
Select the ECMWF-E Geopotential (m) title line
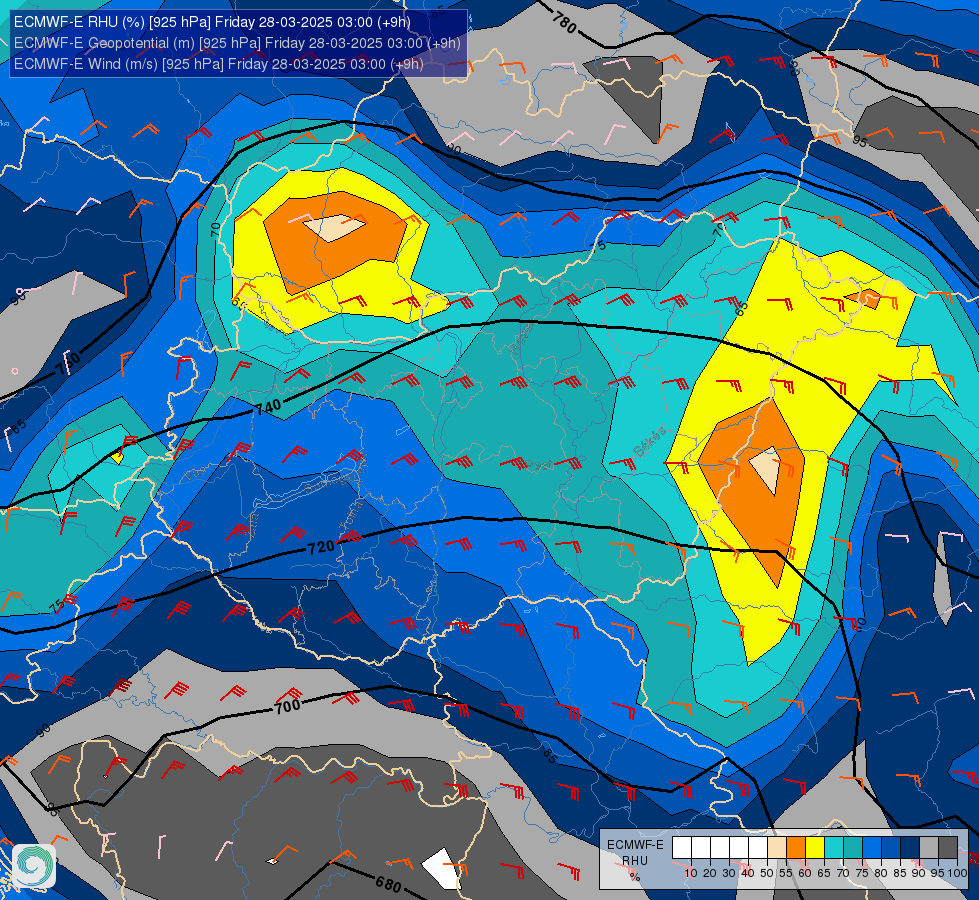pos(237,43)
